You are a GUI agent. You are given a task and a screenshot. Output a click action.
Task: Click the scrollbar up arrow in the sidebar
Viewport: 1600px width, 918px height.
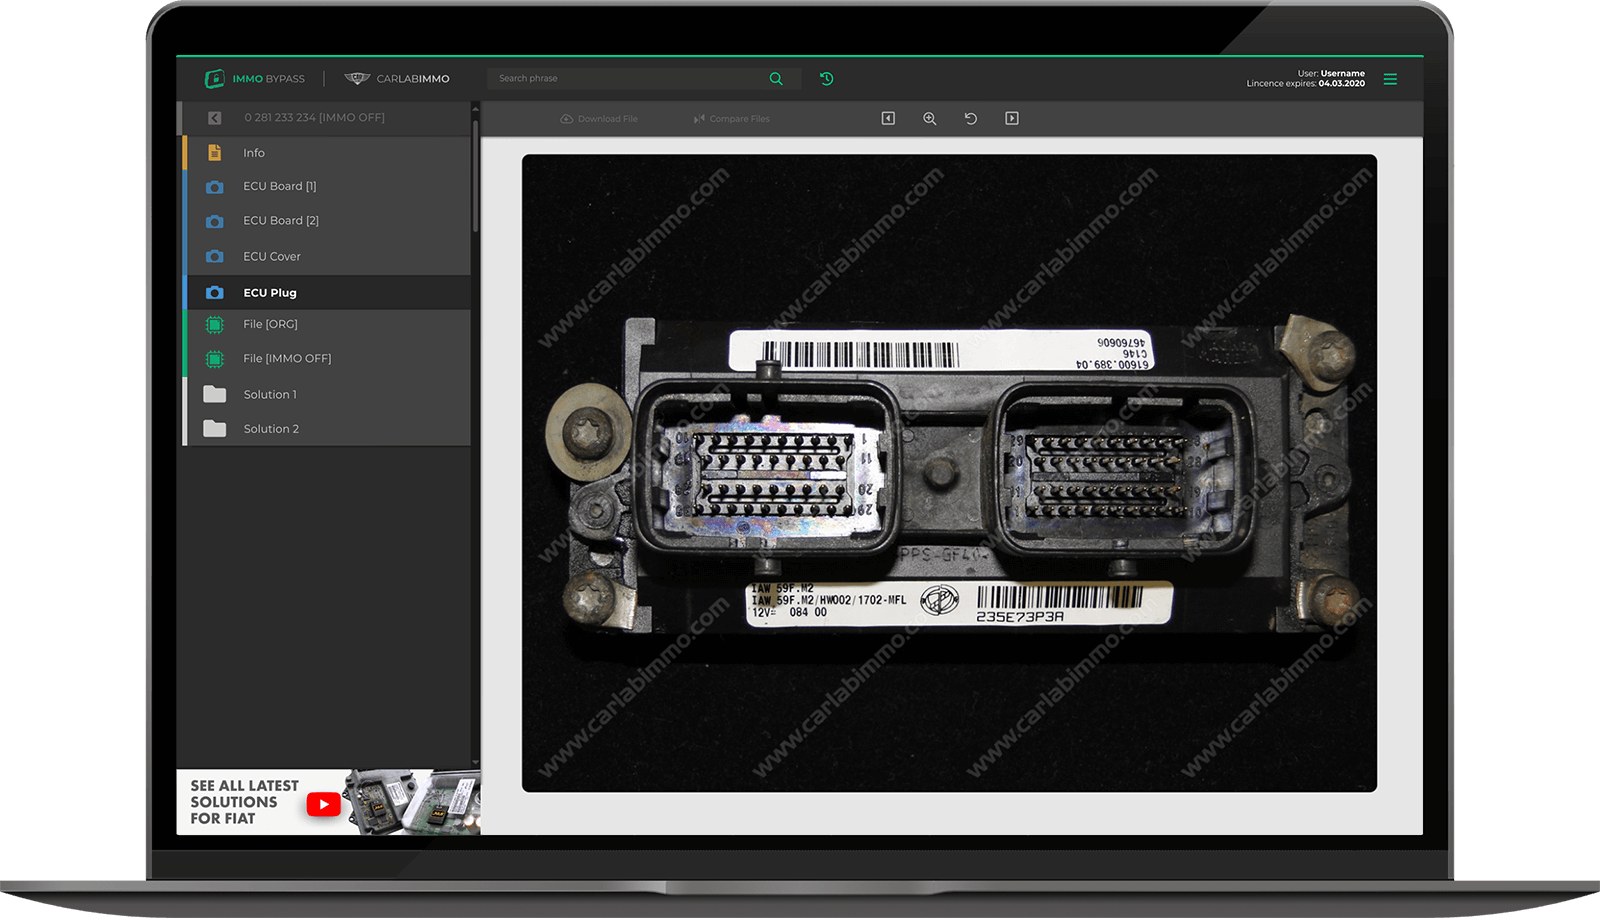(x=475, y=108)
